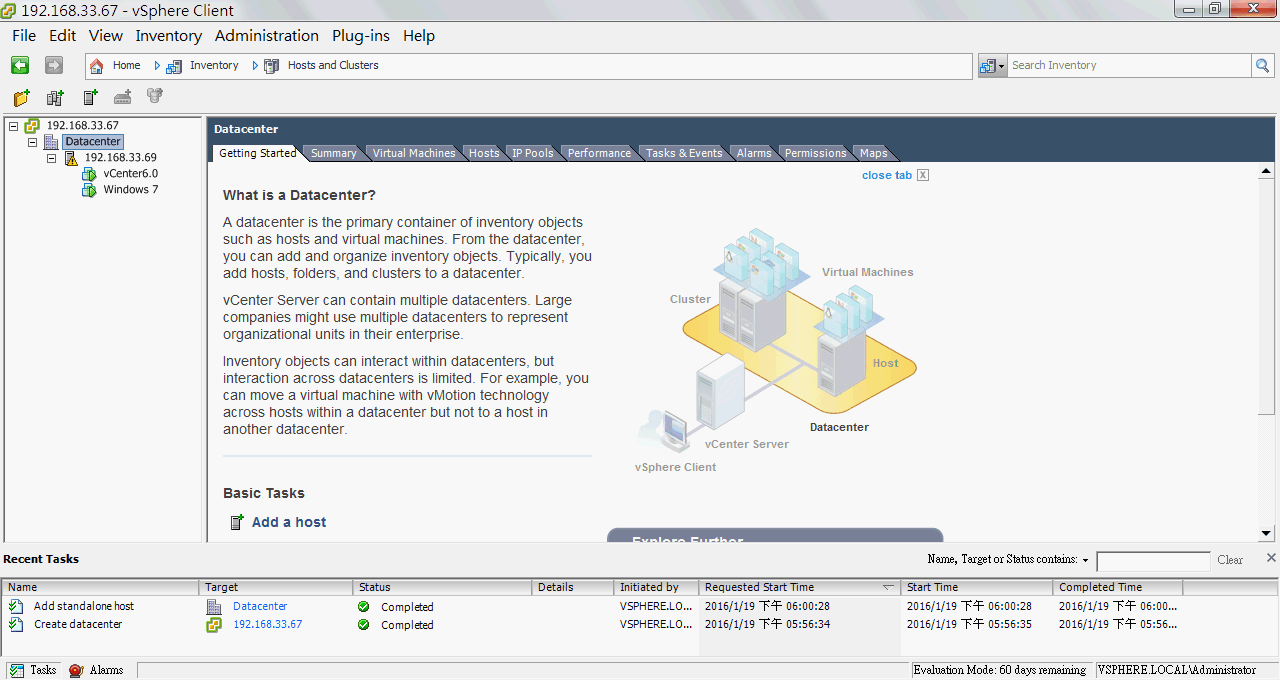Click the forward navigation arrow

tap(54, 65)
